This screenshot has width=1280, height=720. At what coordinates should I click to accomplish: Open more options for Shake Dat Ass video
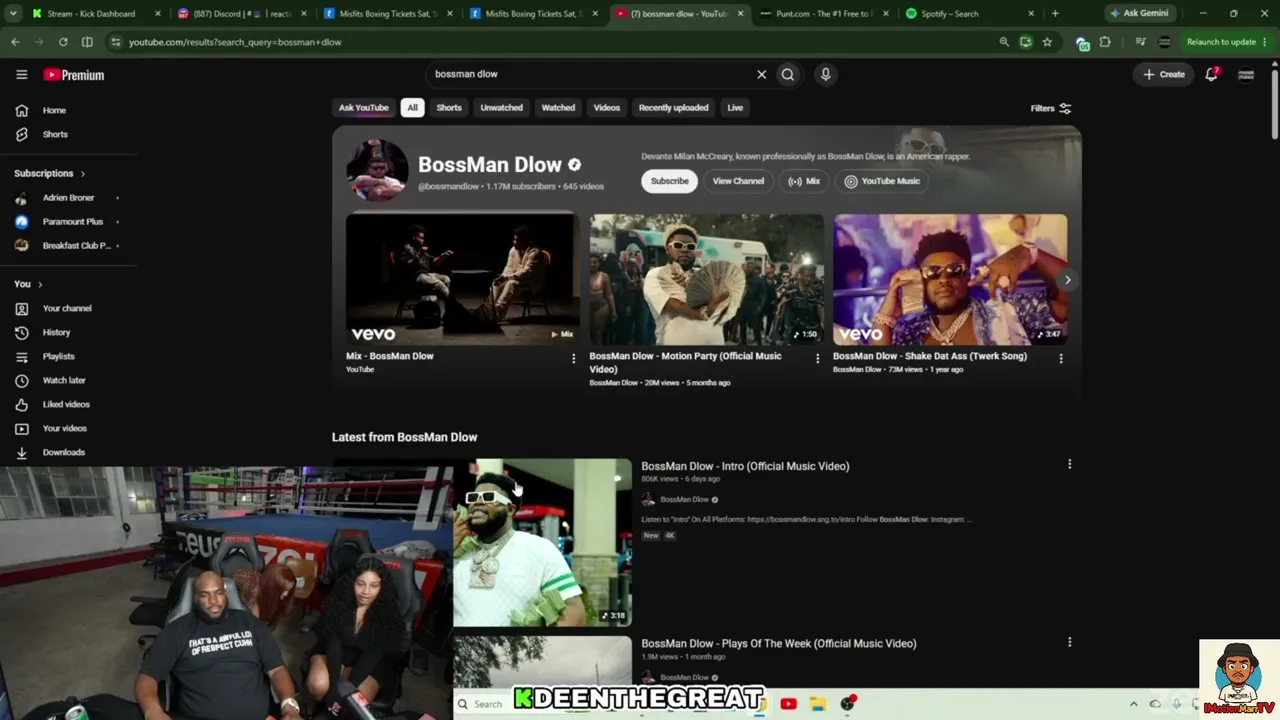click(x=1061, y=358)
